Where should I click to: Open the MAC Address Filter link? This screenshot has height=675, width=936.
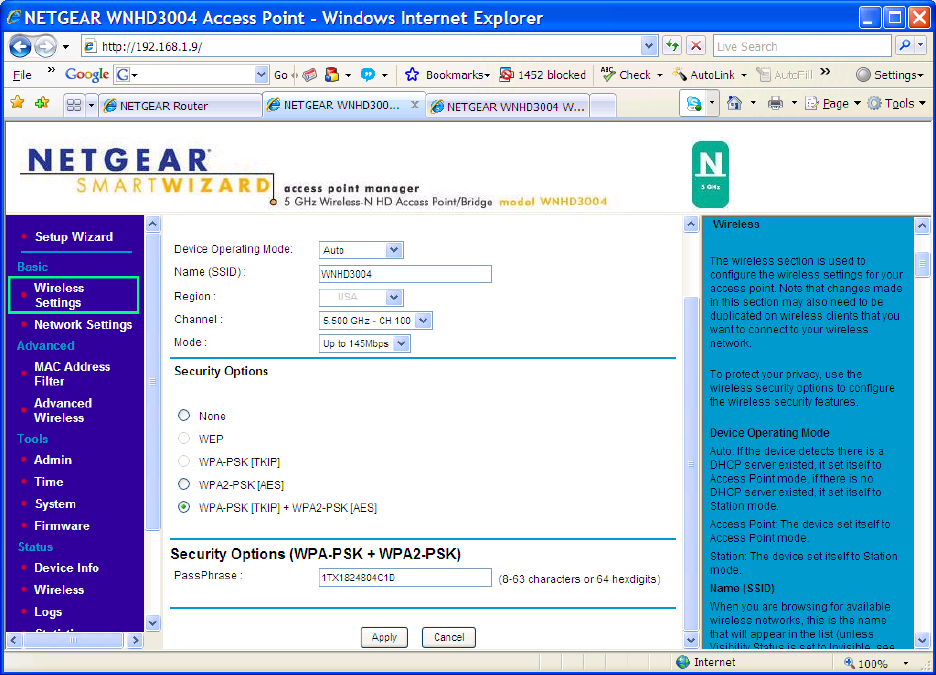[72, 374]
